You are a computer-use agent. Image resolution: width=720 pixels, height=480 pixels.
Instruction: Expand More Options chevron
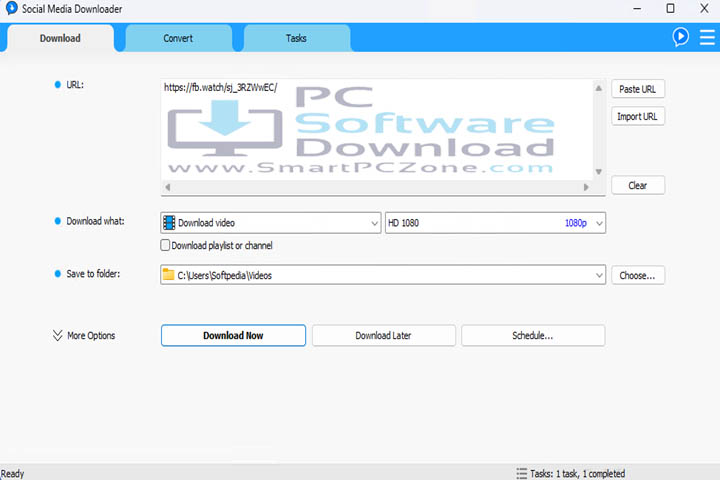click(57, 335)
